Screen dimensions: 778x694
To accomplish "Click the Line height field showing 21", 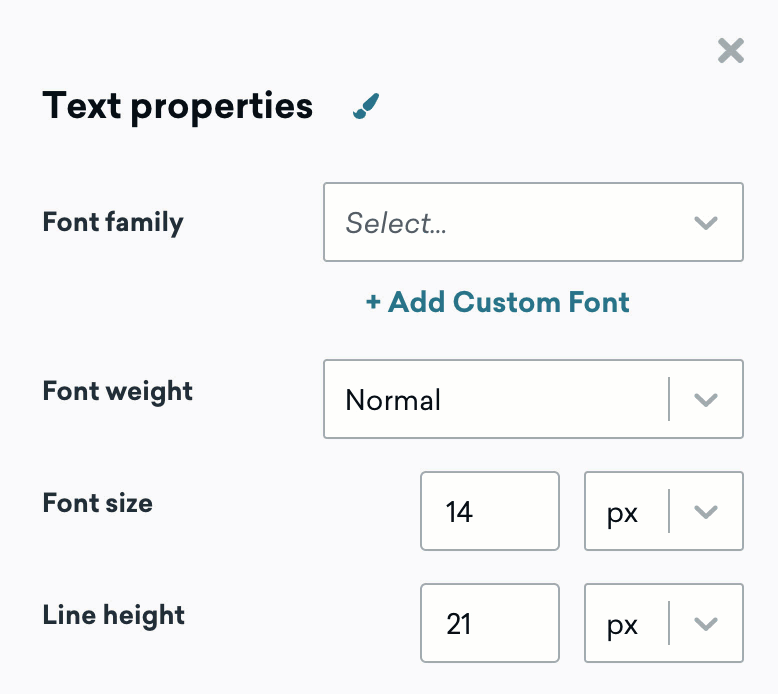I will click(x=490, y=623).
